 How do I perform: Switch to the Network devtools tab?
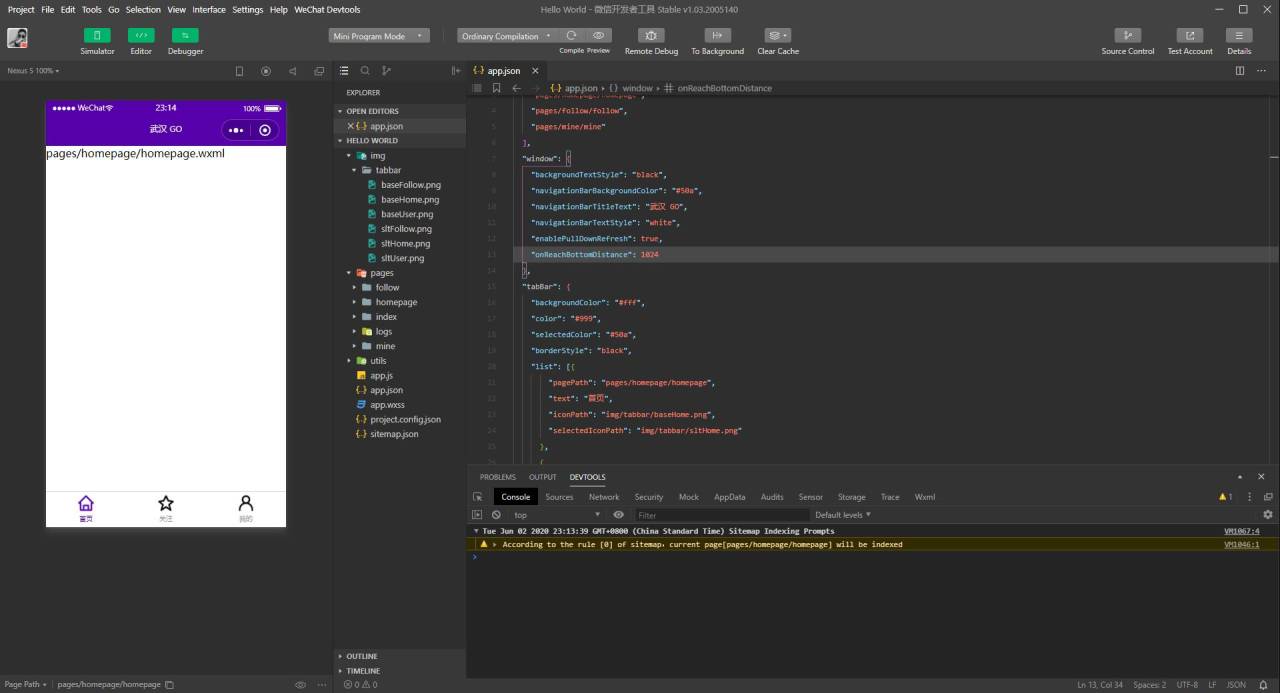(603, 497)
